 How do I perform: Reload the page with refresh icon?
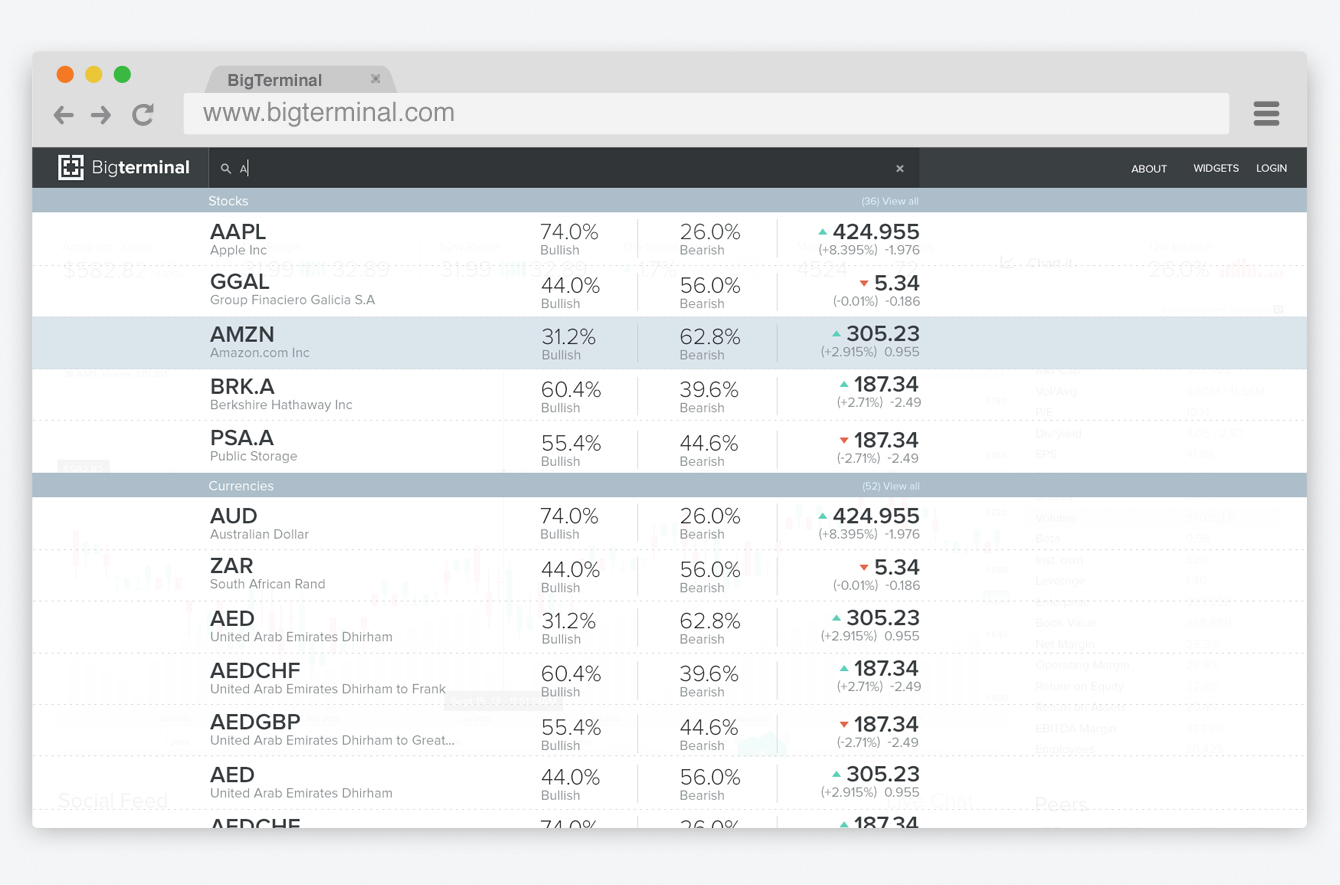click(x=143, y=114)
